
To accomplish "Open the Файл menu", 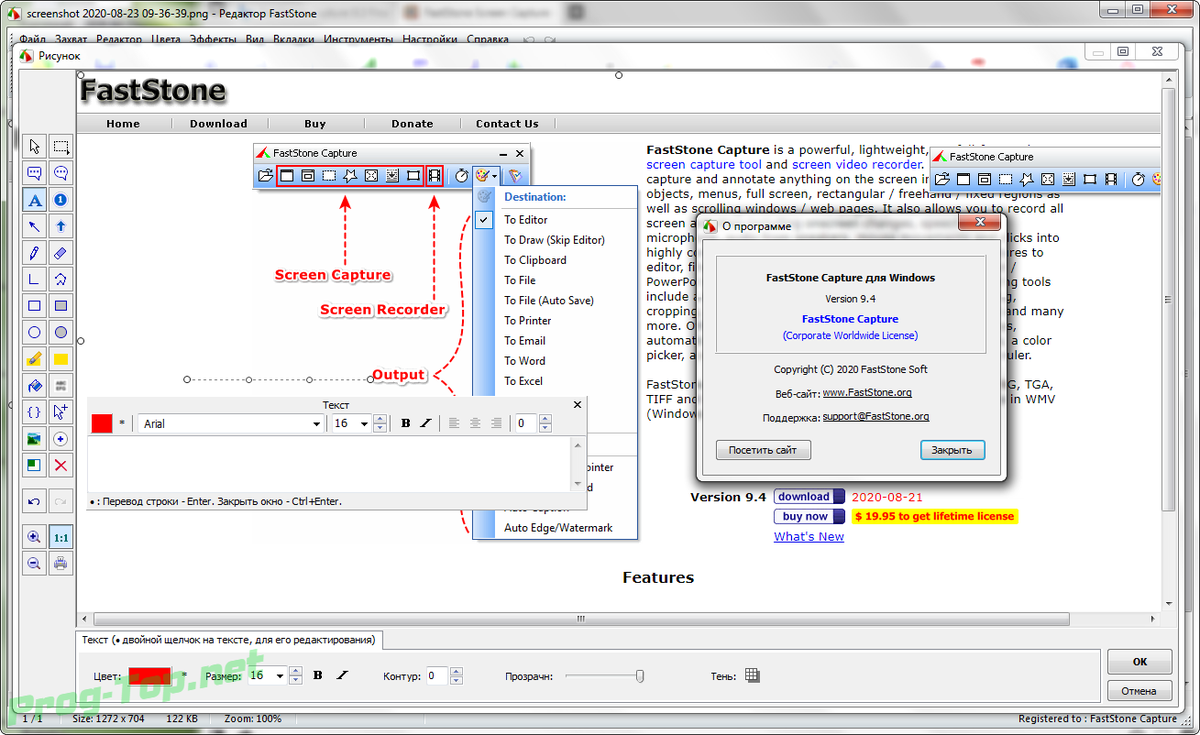I will (x=33, y=40).
